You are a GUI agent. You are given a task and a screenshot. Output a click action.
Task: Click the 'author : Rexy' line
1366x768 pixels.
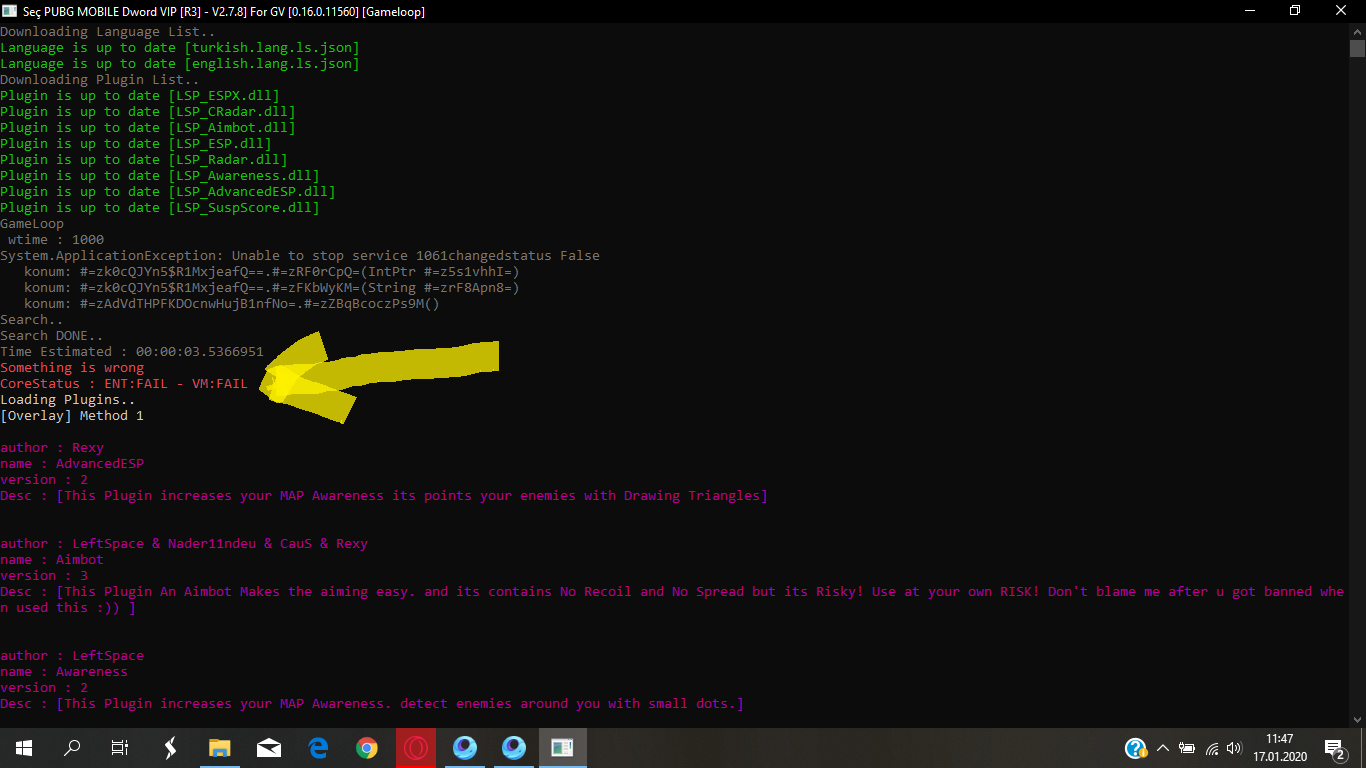pos(52,448)
